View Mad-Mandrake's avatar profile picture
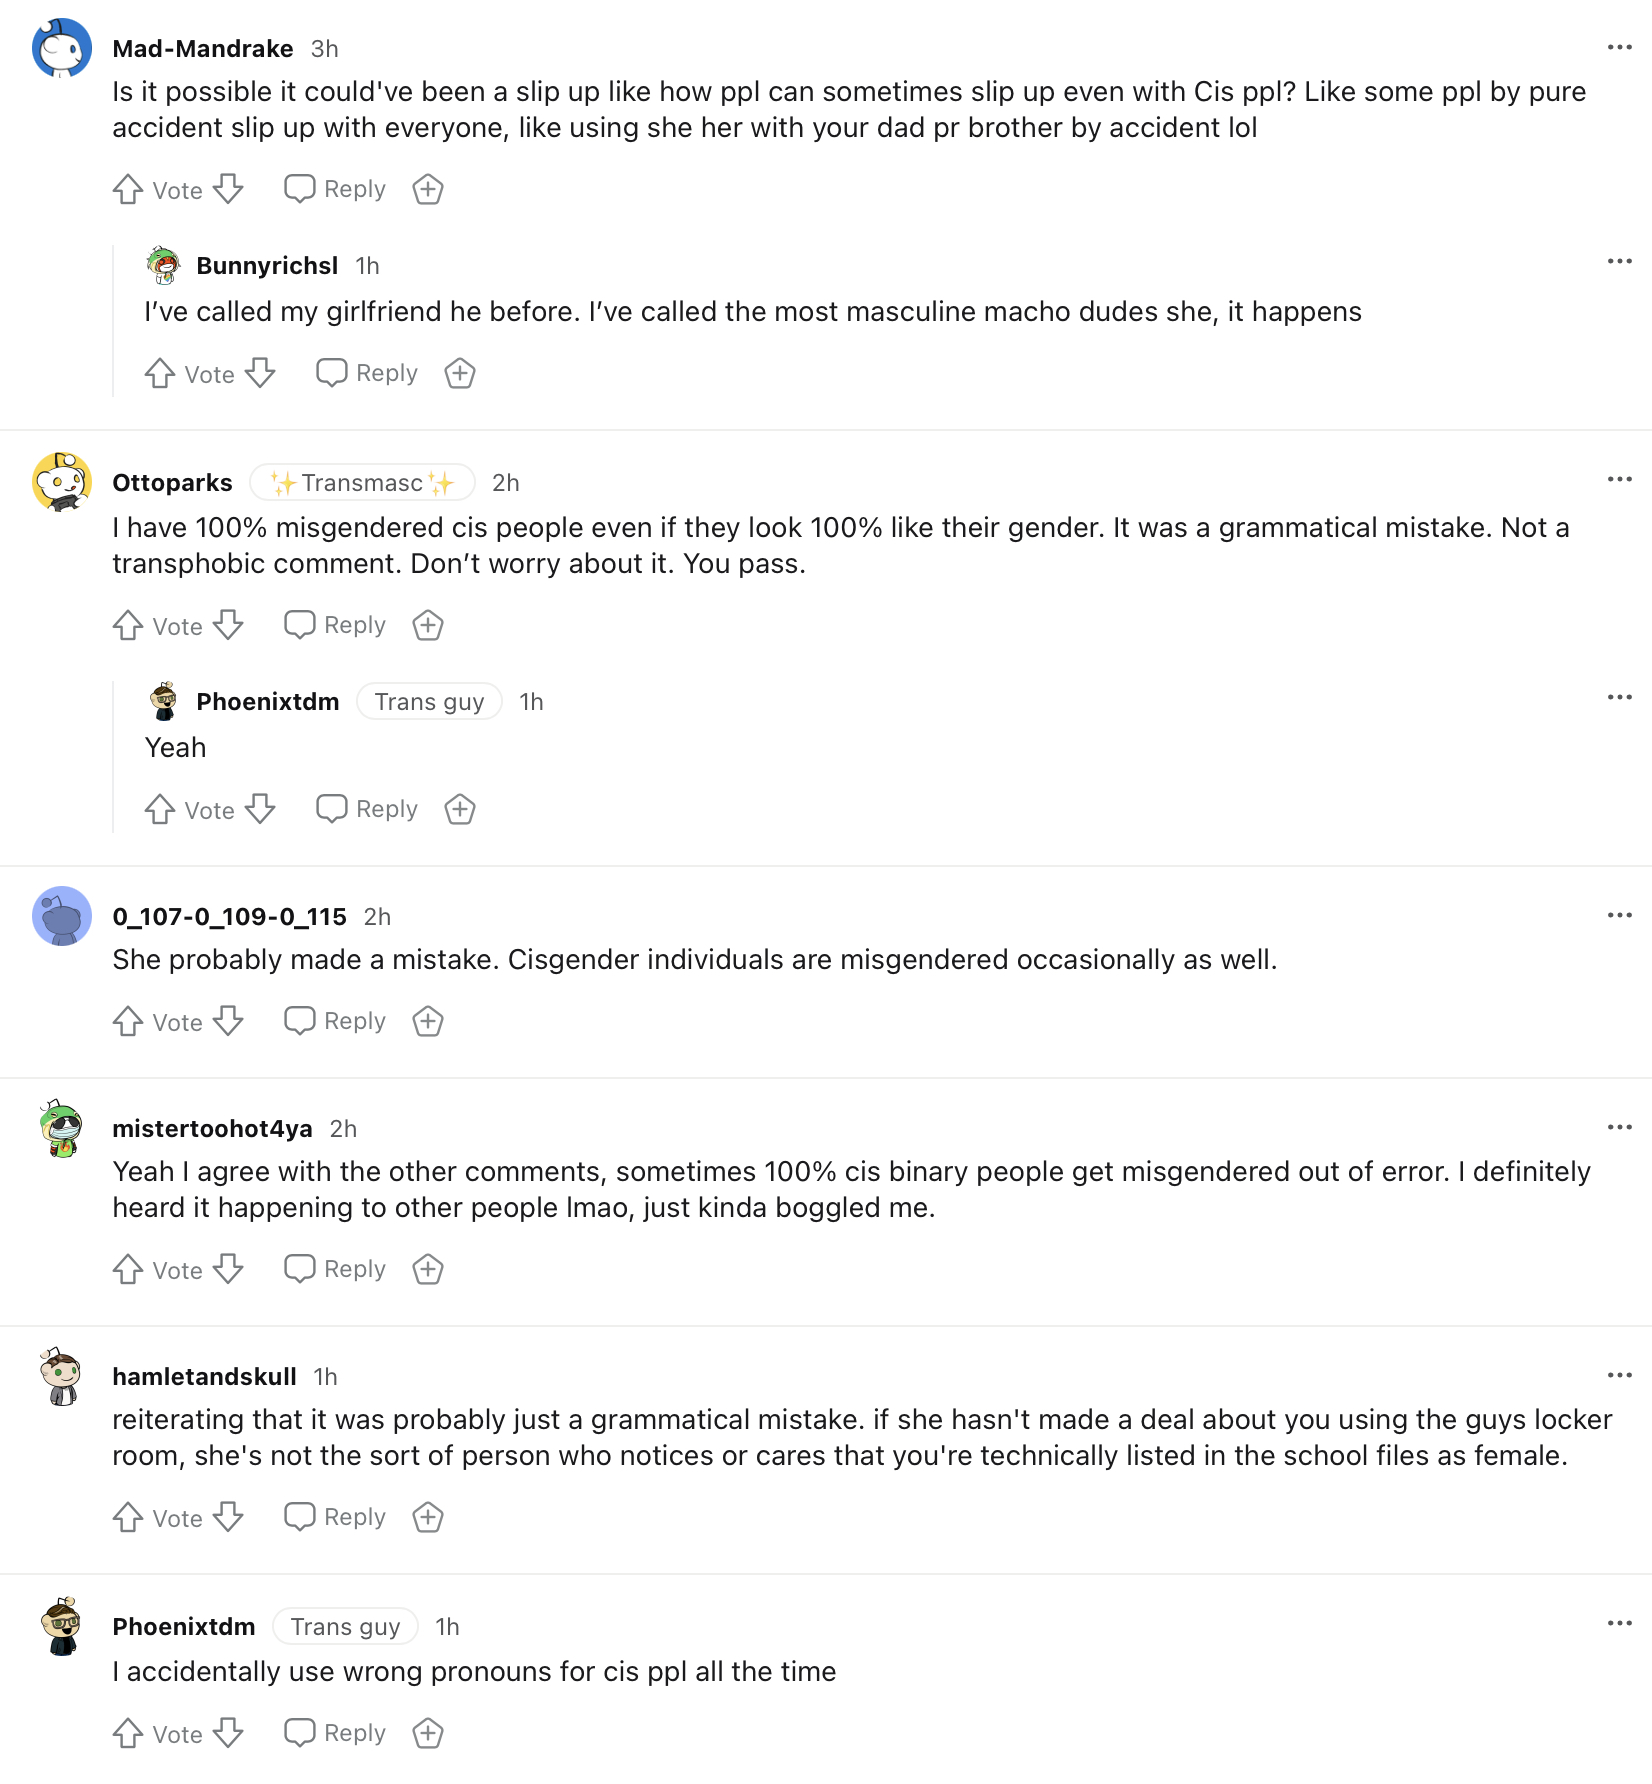The height and width of the screenshot is (1784, 1652). (62, 48)
